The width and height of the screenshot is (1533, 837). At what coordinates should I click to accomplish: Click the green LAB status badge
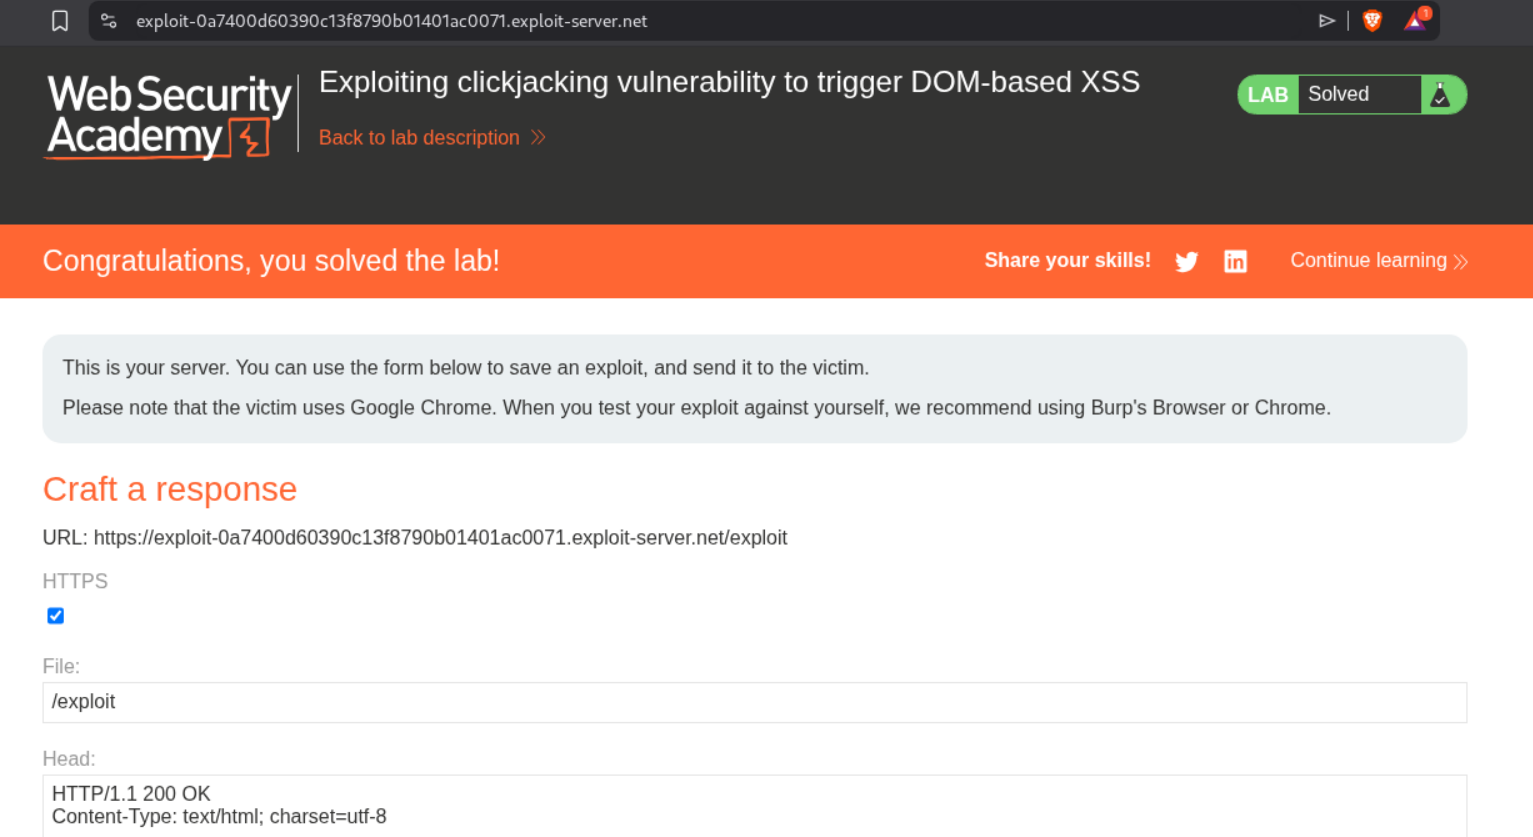pyautogui.click(x=1267, y=95)
